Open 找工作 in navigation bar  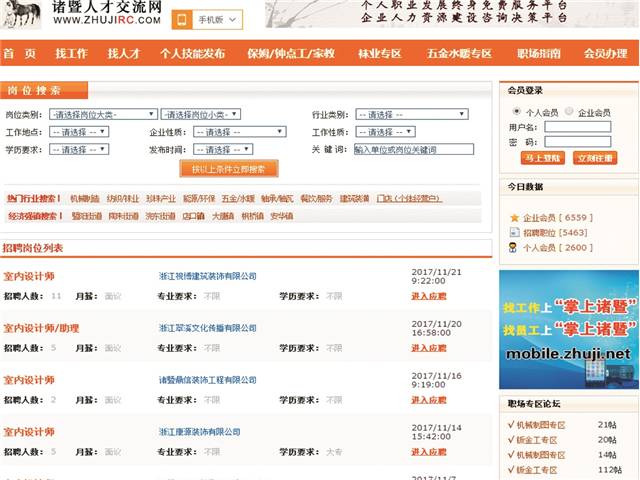(71, 53)
